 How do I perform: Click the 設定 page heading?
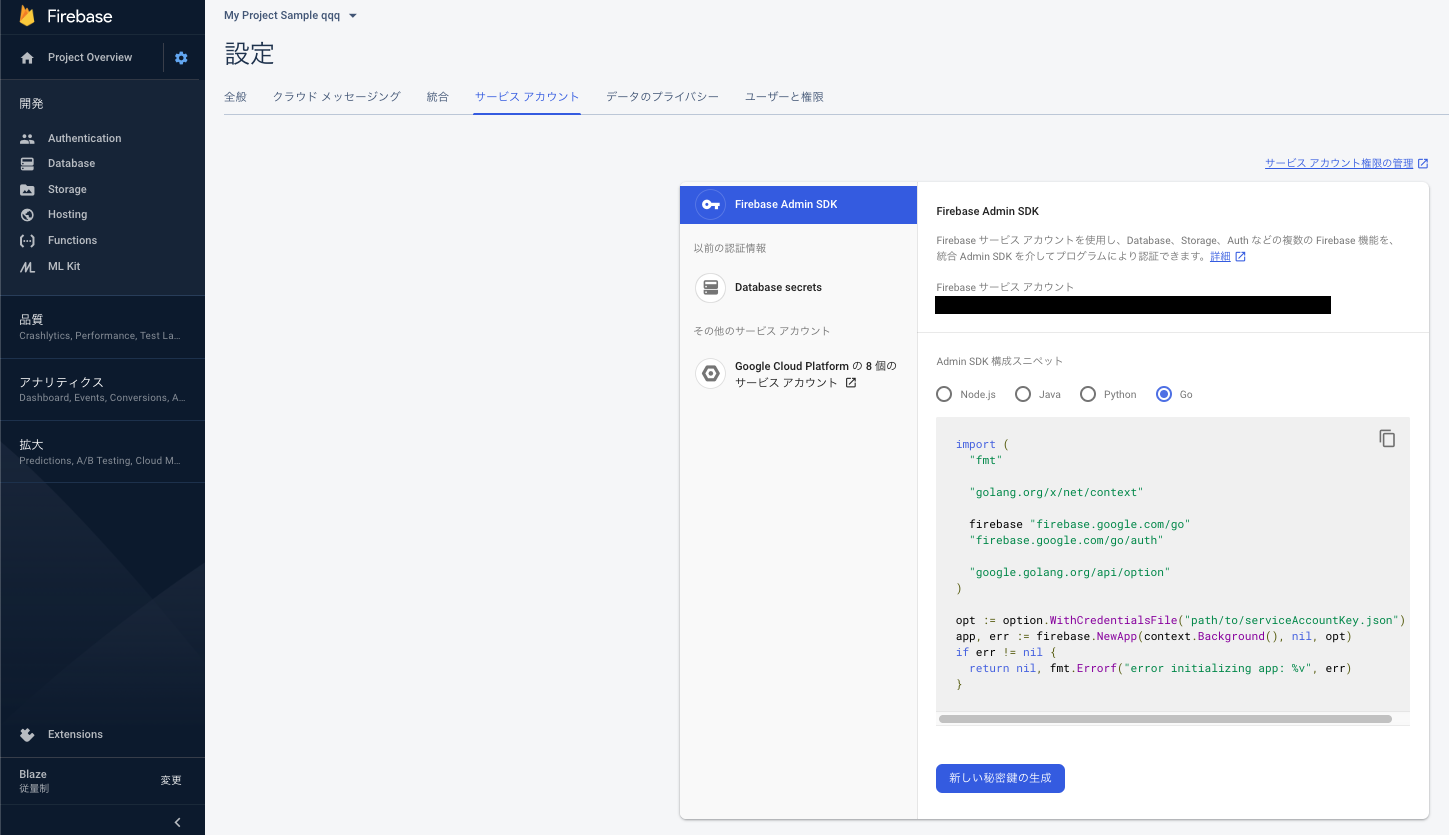coord(249,54)
